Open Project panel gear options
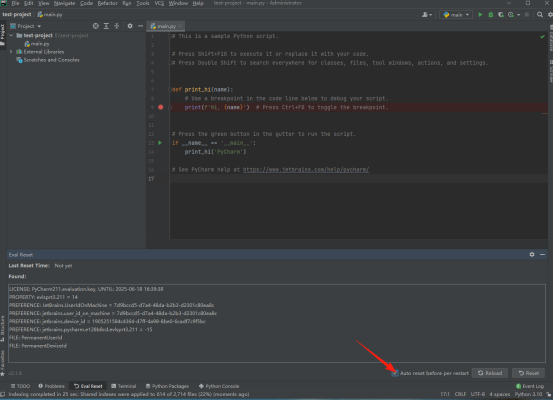This screenshot has height=400, width=554. (x=130, y=26)
